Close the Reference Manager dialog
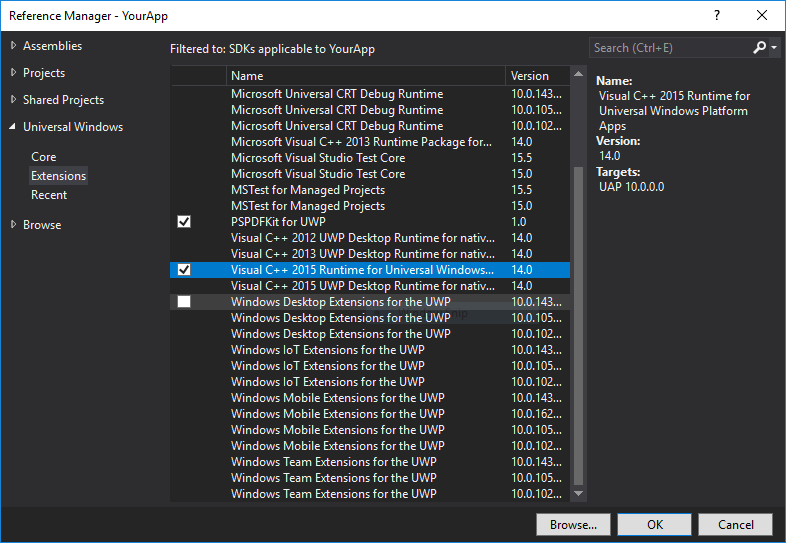Image resolution: width=786 pixels, height=543 pixels. coord(763,15)
